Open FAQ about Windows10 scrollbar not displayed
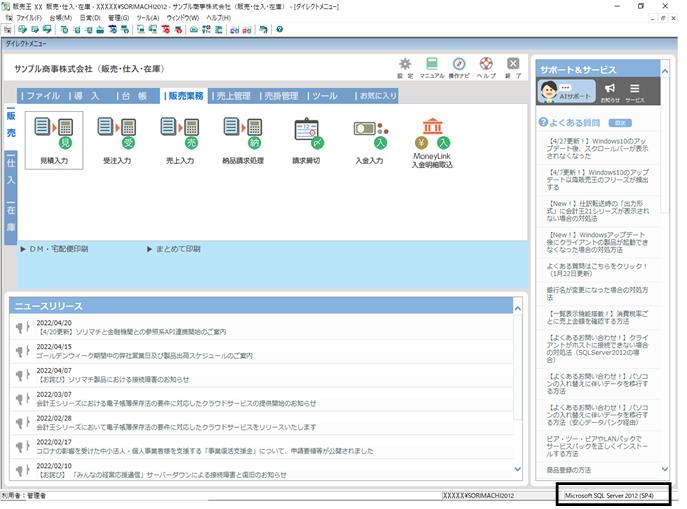 pos(598,148)
